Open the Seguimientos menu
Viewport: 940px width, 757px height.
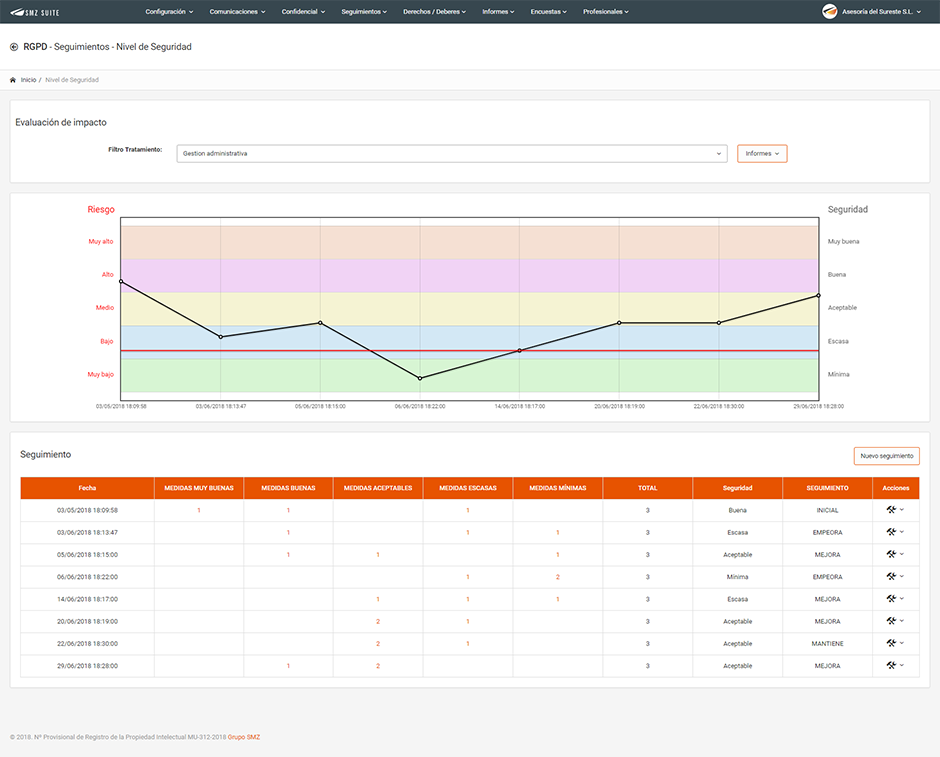[x=364, y=11]
